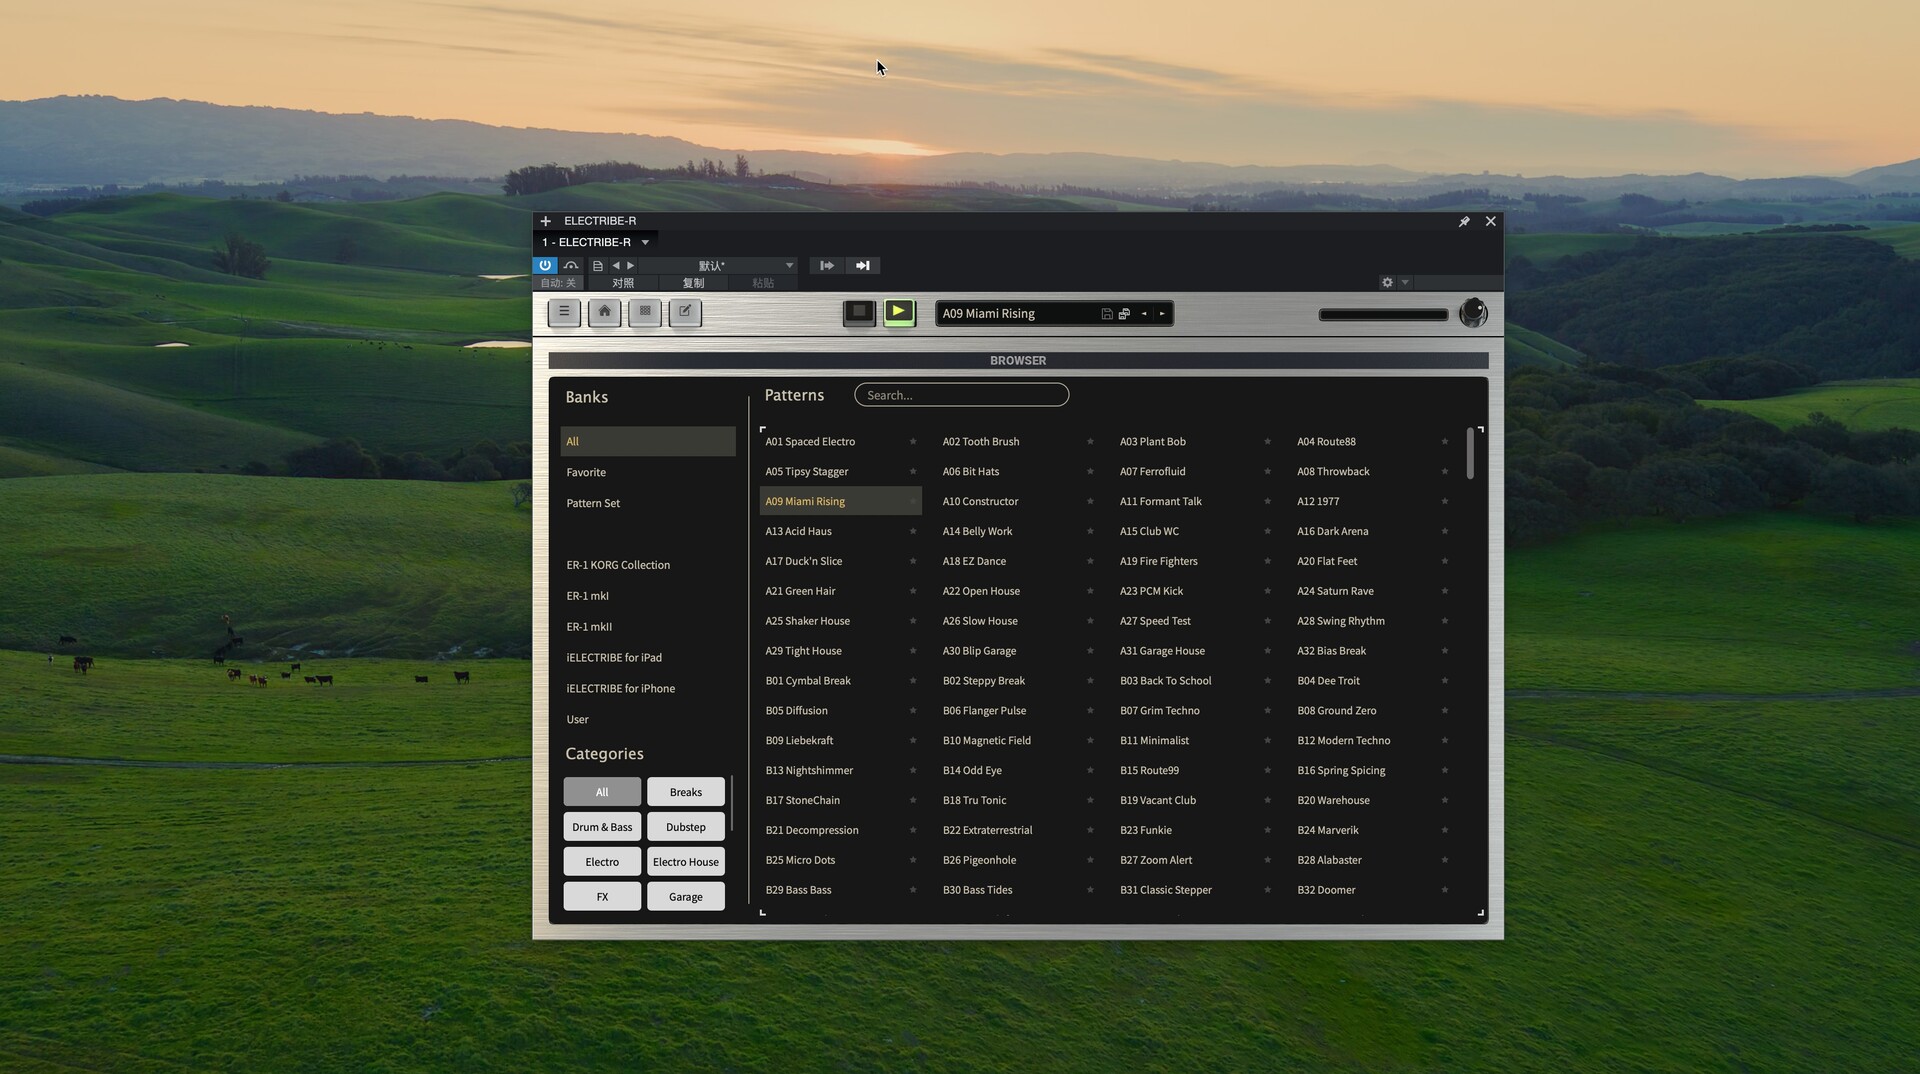Image resolution: width=1920 pixels, height=1074 pixels.
Task: Open the preset file icon menu
Action: coord(598,265)
